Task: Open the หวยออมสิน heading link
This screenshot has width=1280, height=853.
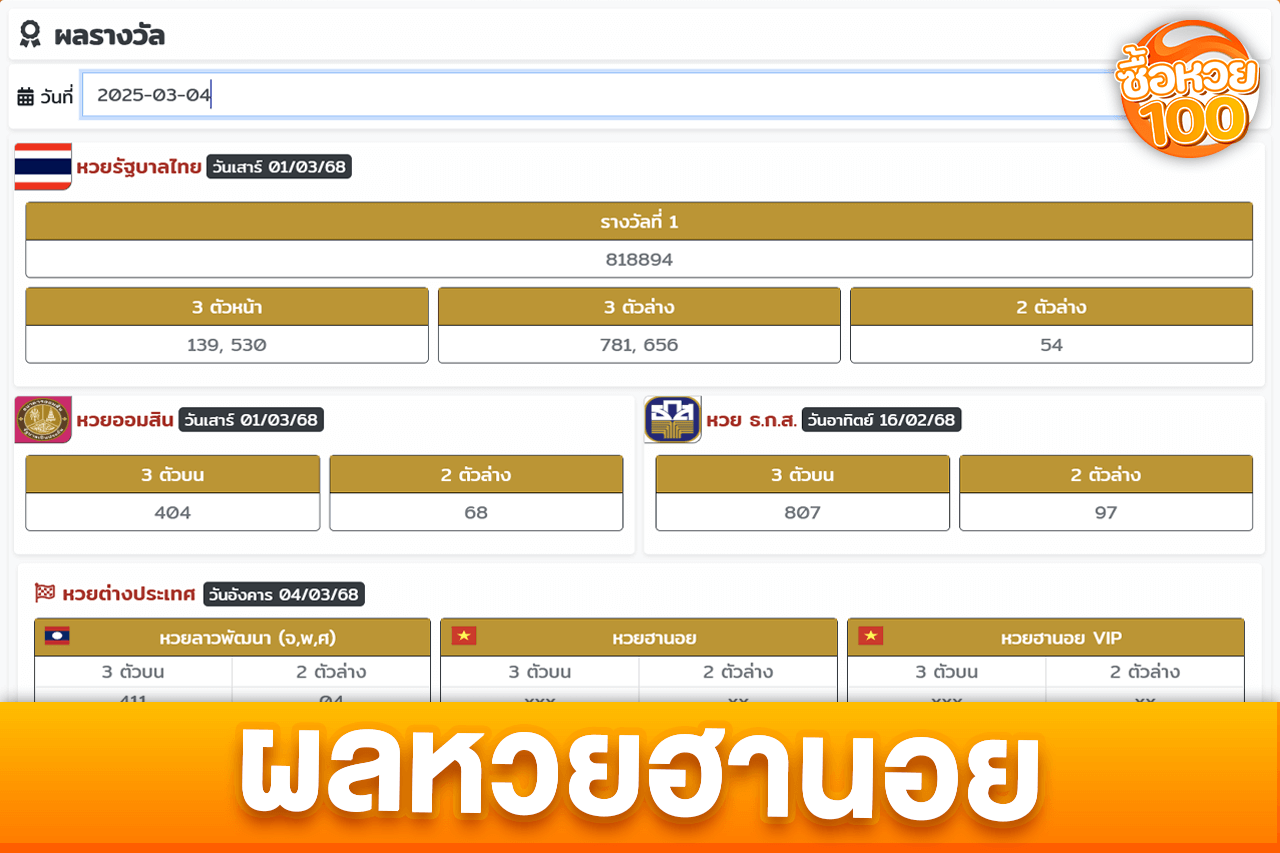Action: pos(125,420)
